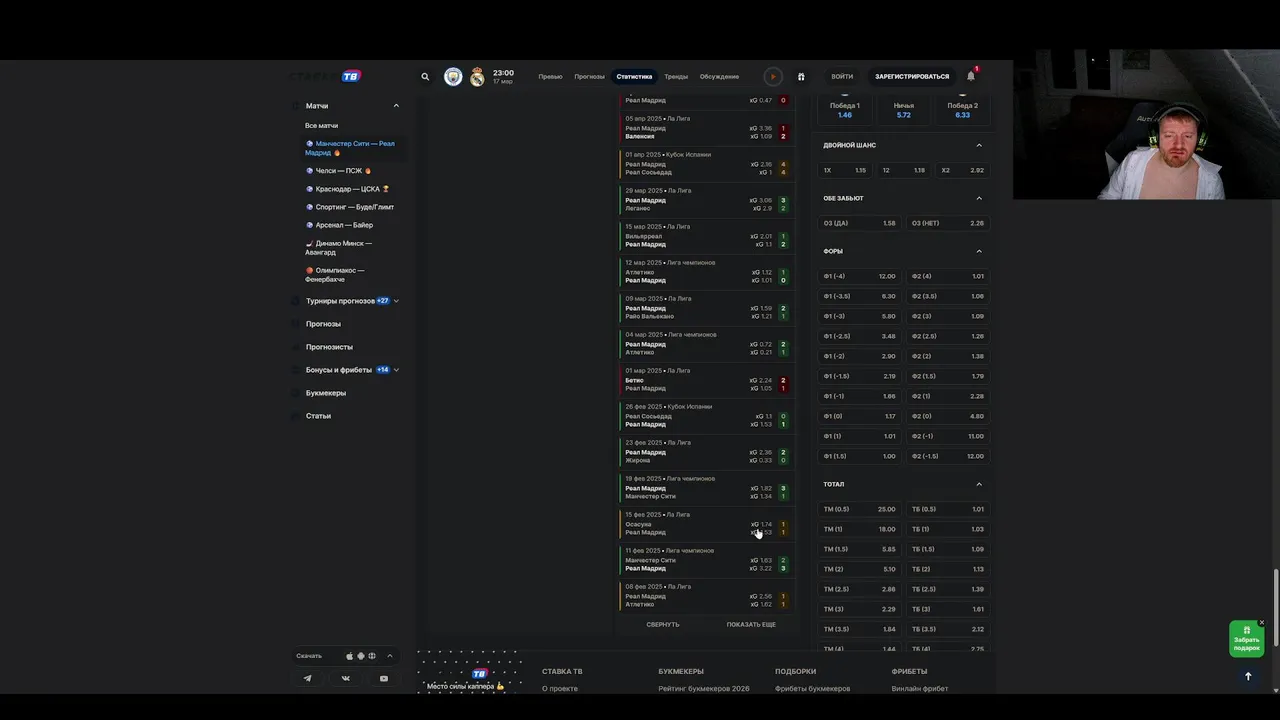The width and height of the screenshot is (1280, 720).
Task: Open Арсенал — Байер match
Action: 339,225
